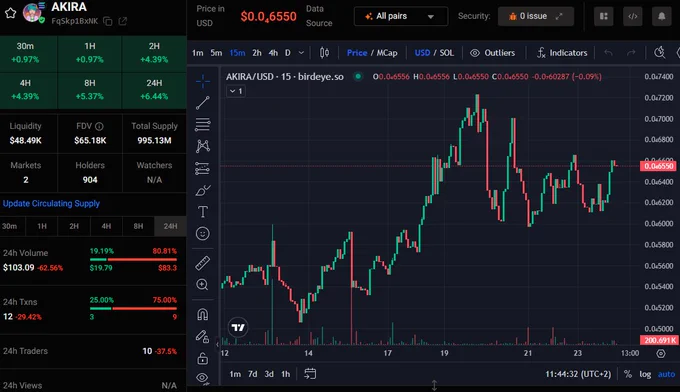Open timezone 11:44:32 (UTC+2) selector
Image resolution: width=680 pixels, height=392 pixels.
pyautogui.click(x=578, y=374)
